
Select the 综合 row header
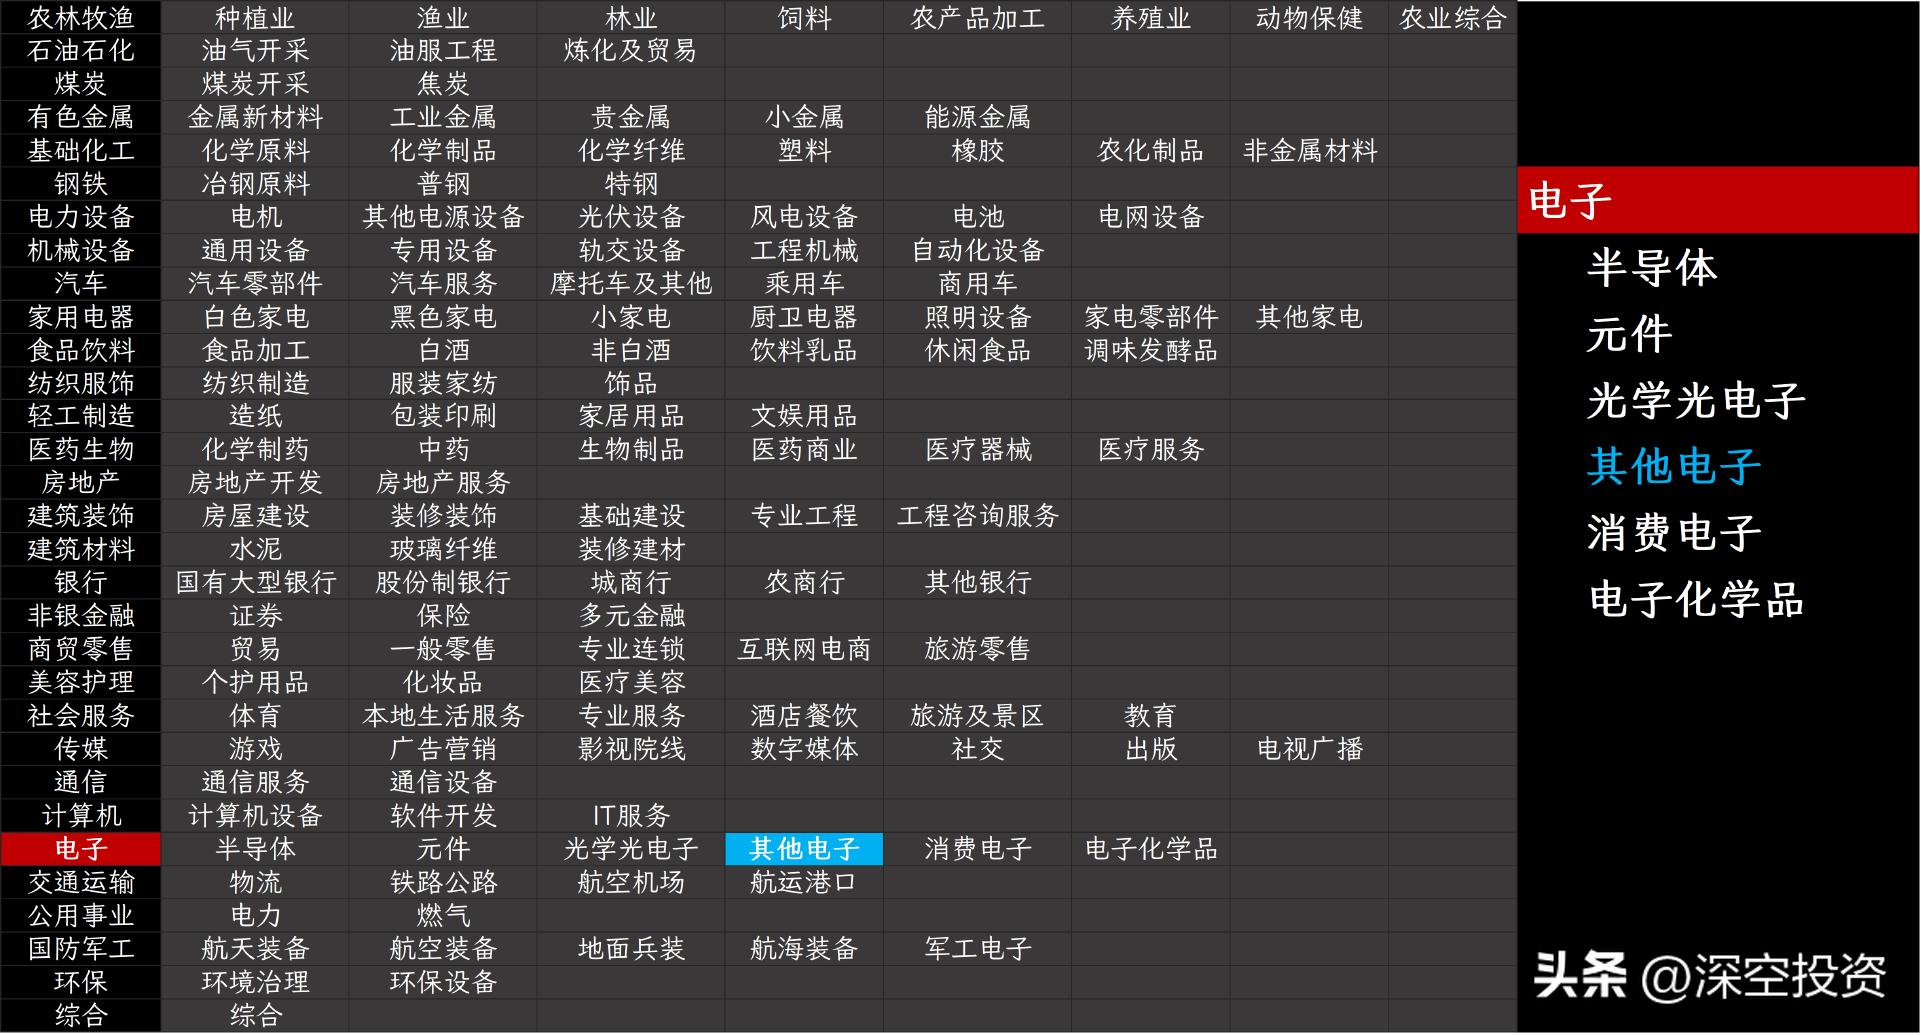point(80,1015)
